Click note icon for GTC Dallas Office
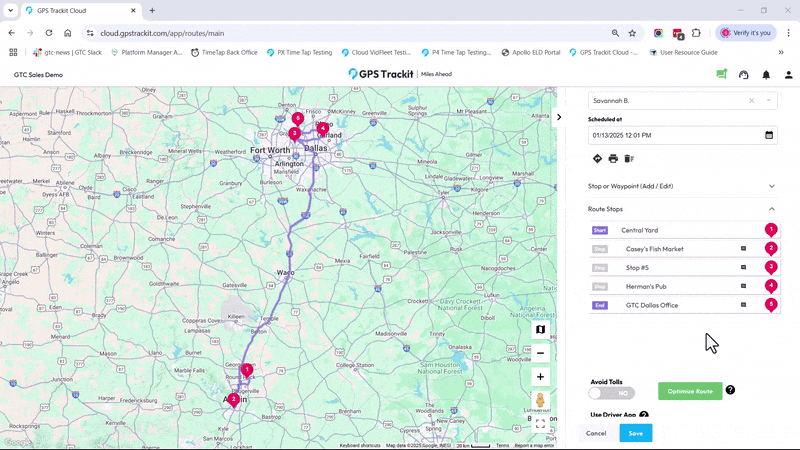800x450 pixels. [x=743, y=305]
